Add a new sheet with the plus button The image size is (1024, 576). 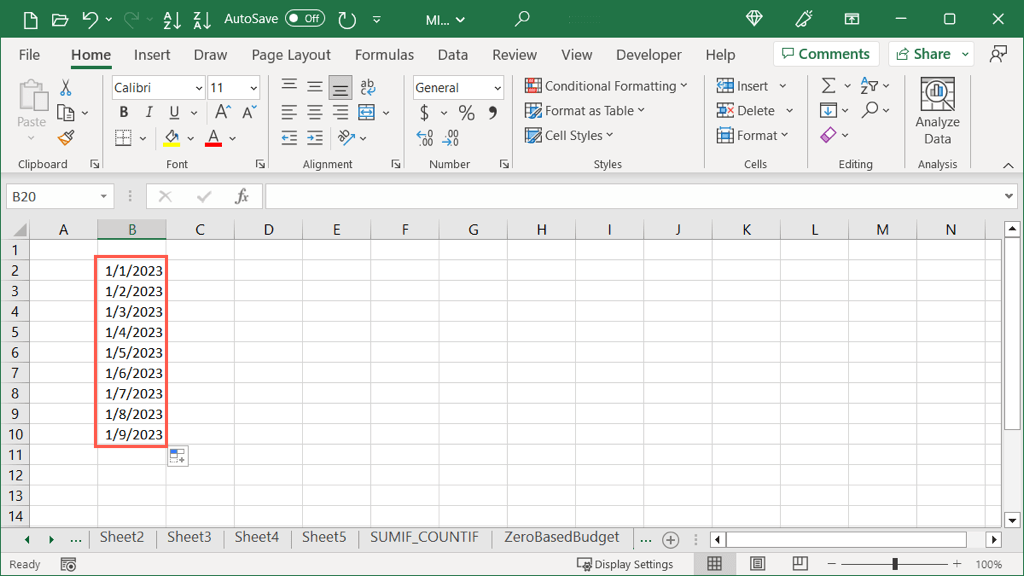click(x=670, y=539)
